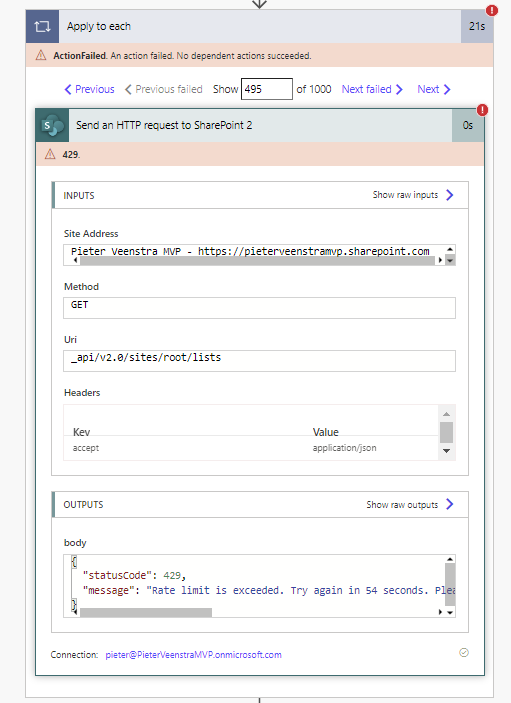511x703 pixels.
Task: Click the connection status checkmark icon
Action: pos(464,652)
